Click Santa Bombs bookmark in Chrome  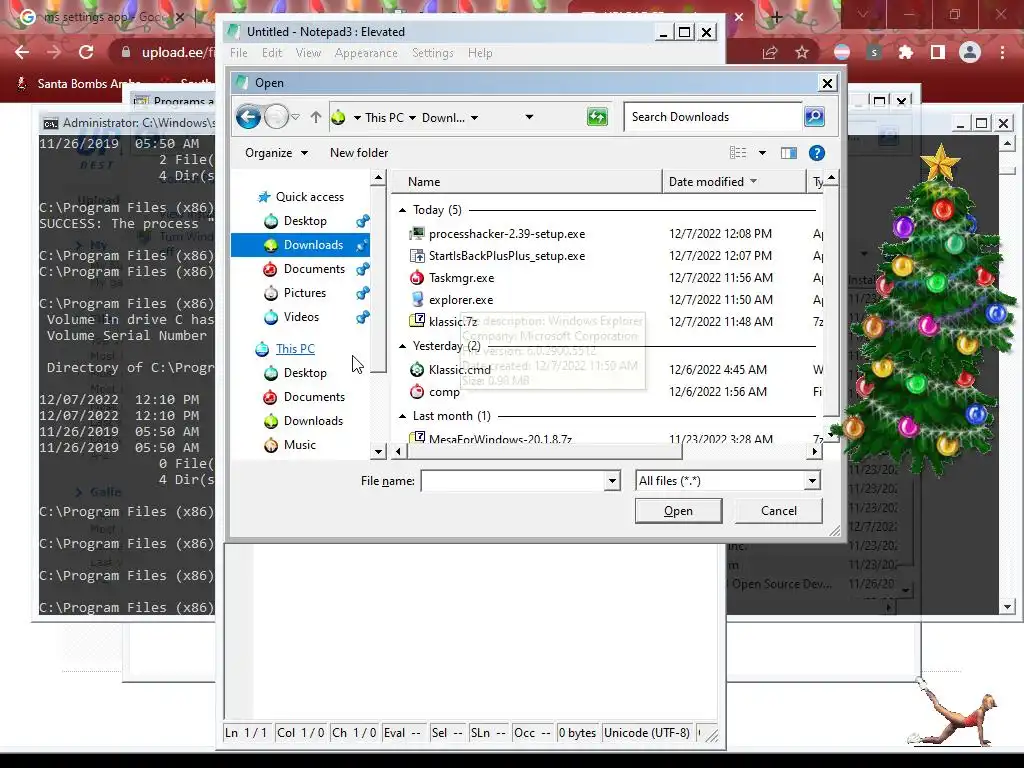tap(80, 84)
